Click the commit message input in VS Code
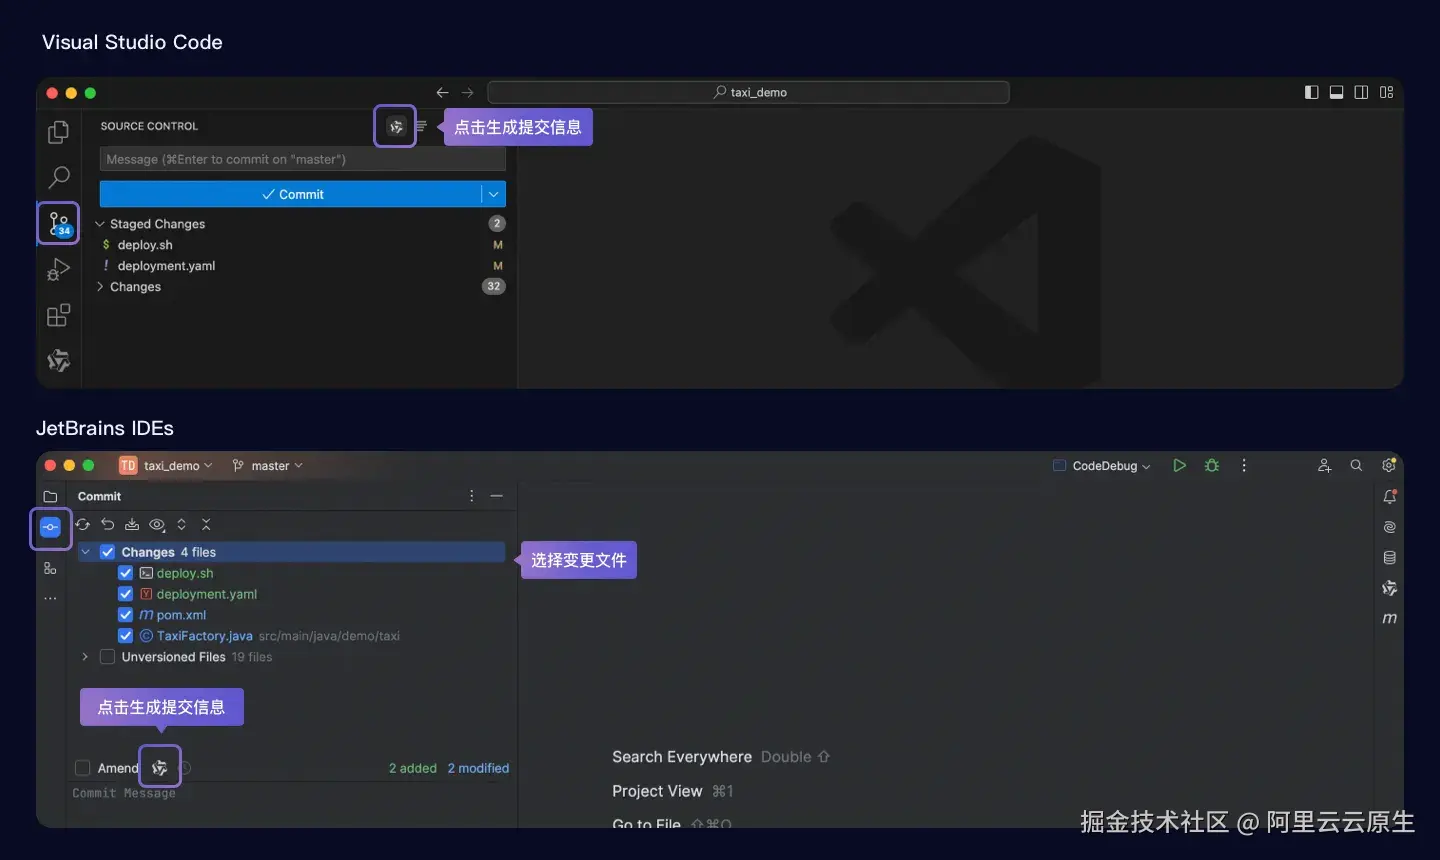 303,159
